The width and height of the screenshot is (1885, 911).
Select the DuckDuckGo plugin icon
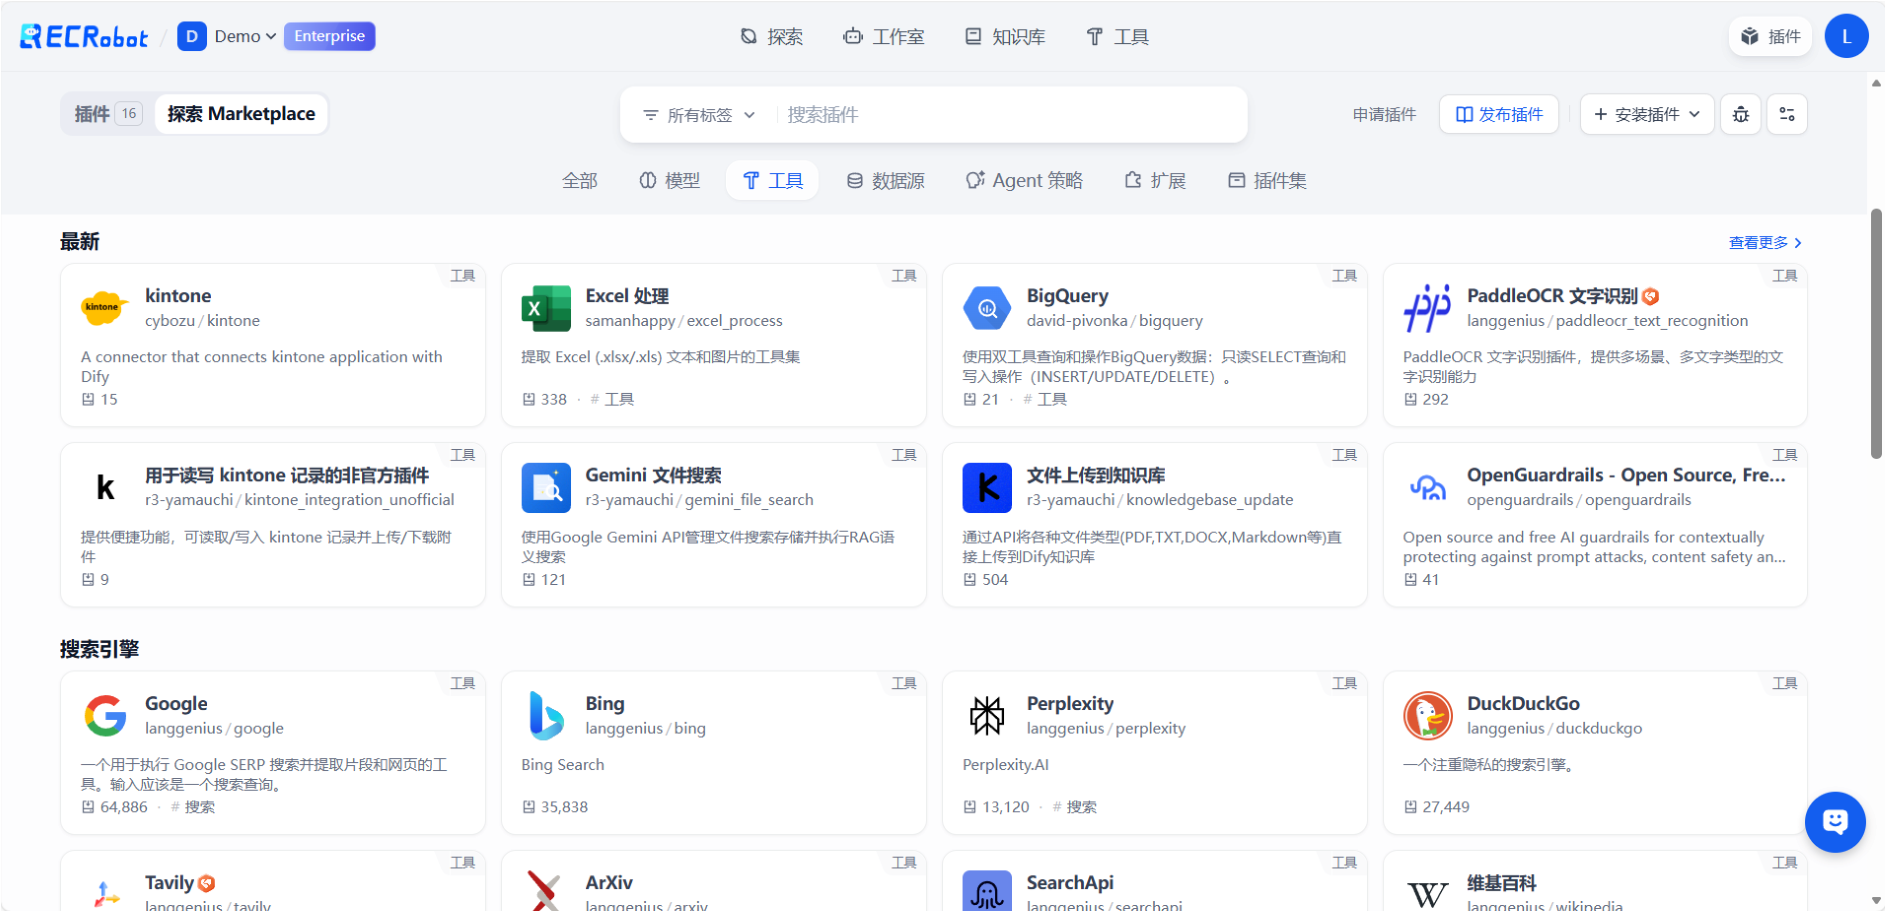(1427, 715)
